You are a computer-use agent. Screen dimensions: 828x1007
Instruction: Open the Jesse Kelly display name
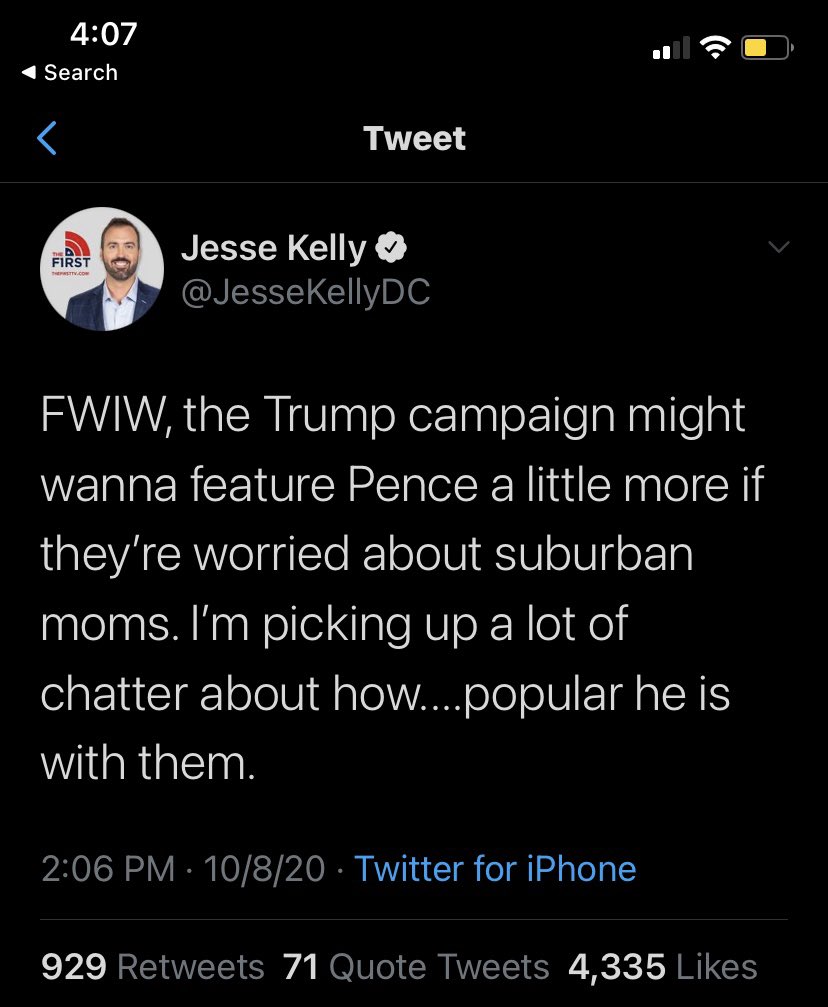(x=273, y=248)
